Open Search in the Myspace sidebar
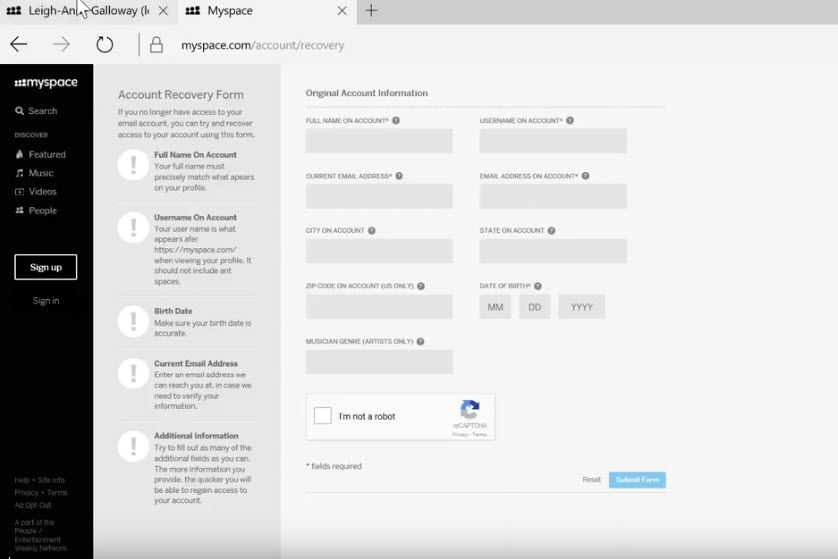838x559 pixels. click(36, 111)
